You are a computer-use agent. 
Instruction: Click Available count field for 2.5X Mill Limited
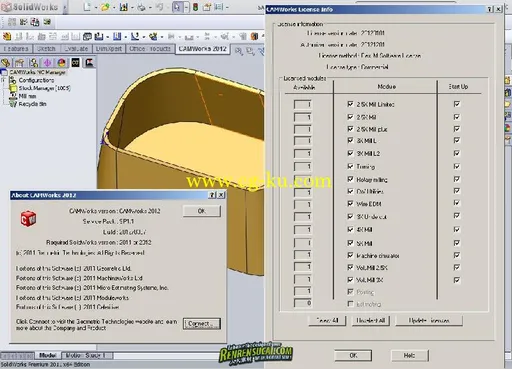click(303, 104)
